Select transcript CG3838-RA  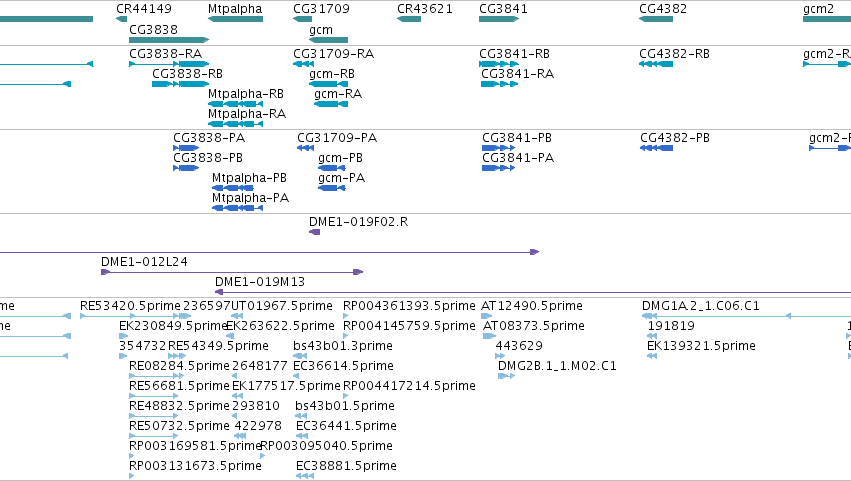(x=166, y=54)
